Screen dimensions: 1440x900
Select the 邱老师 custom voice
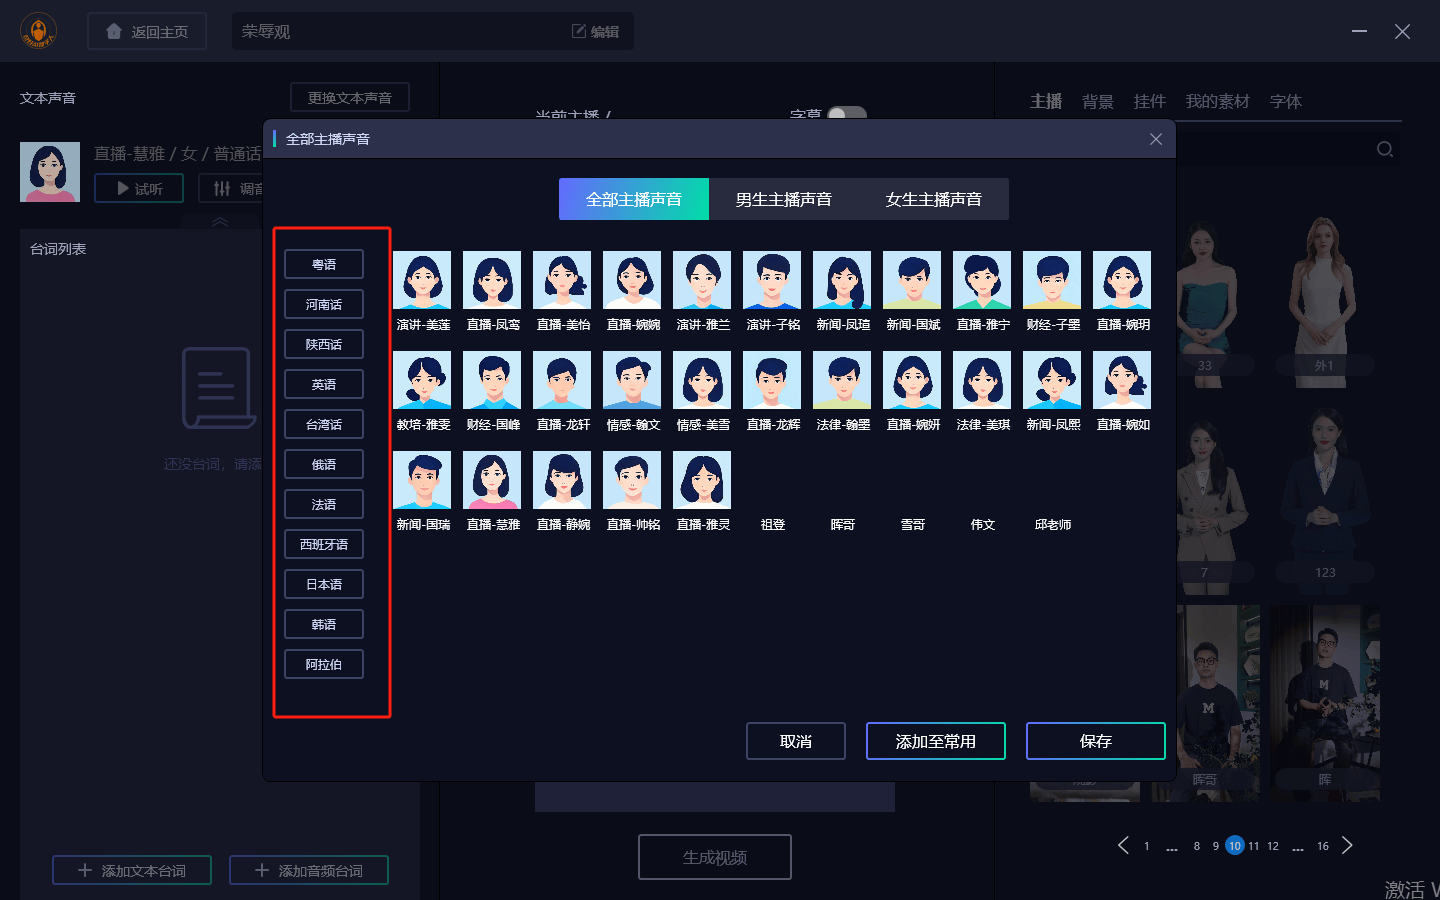click(1052, 524)
